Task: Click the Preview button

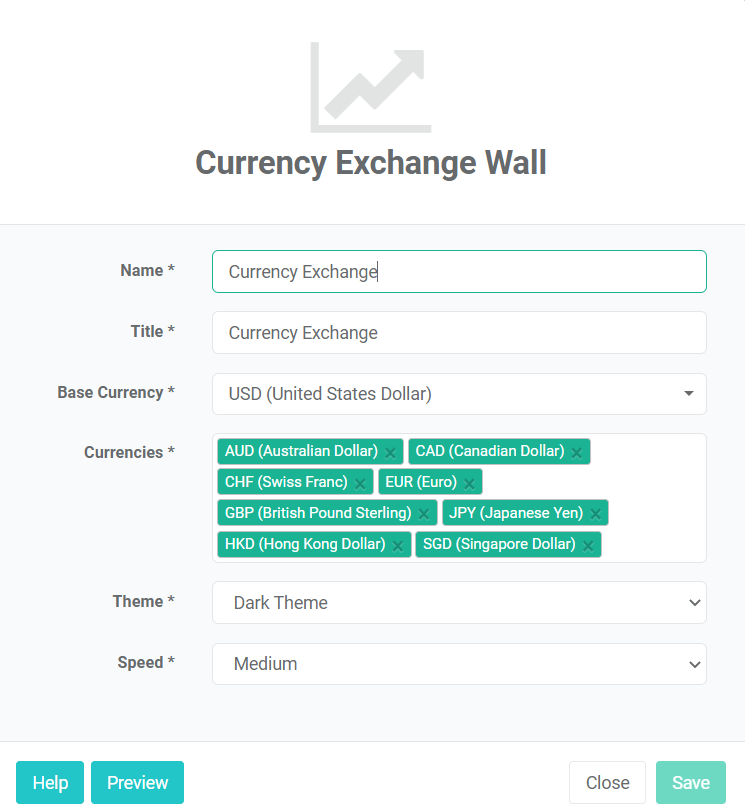Action: (x=137, y=783)
